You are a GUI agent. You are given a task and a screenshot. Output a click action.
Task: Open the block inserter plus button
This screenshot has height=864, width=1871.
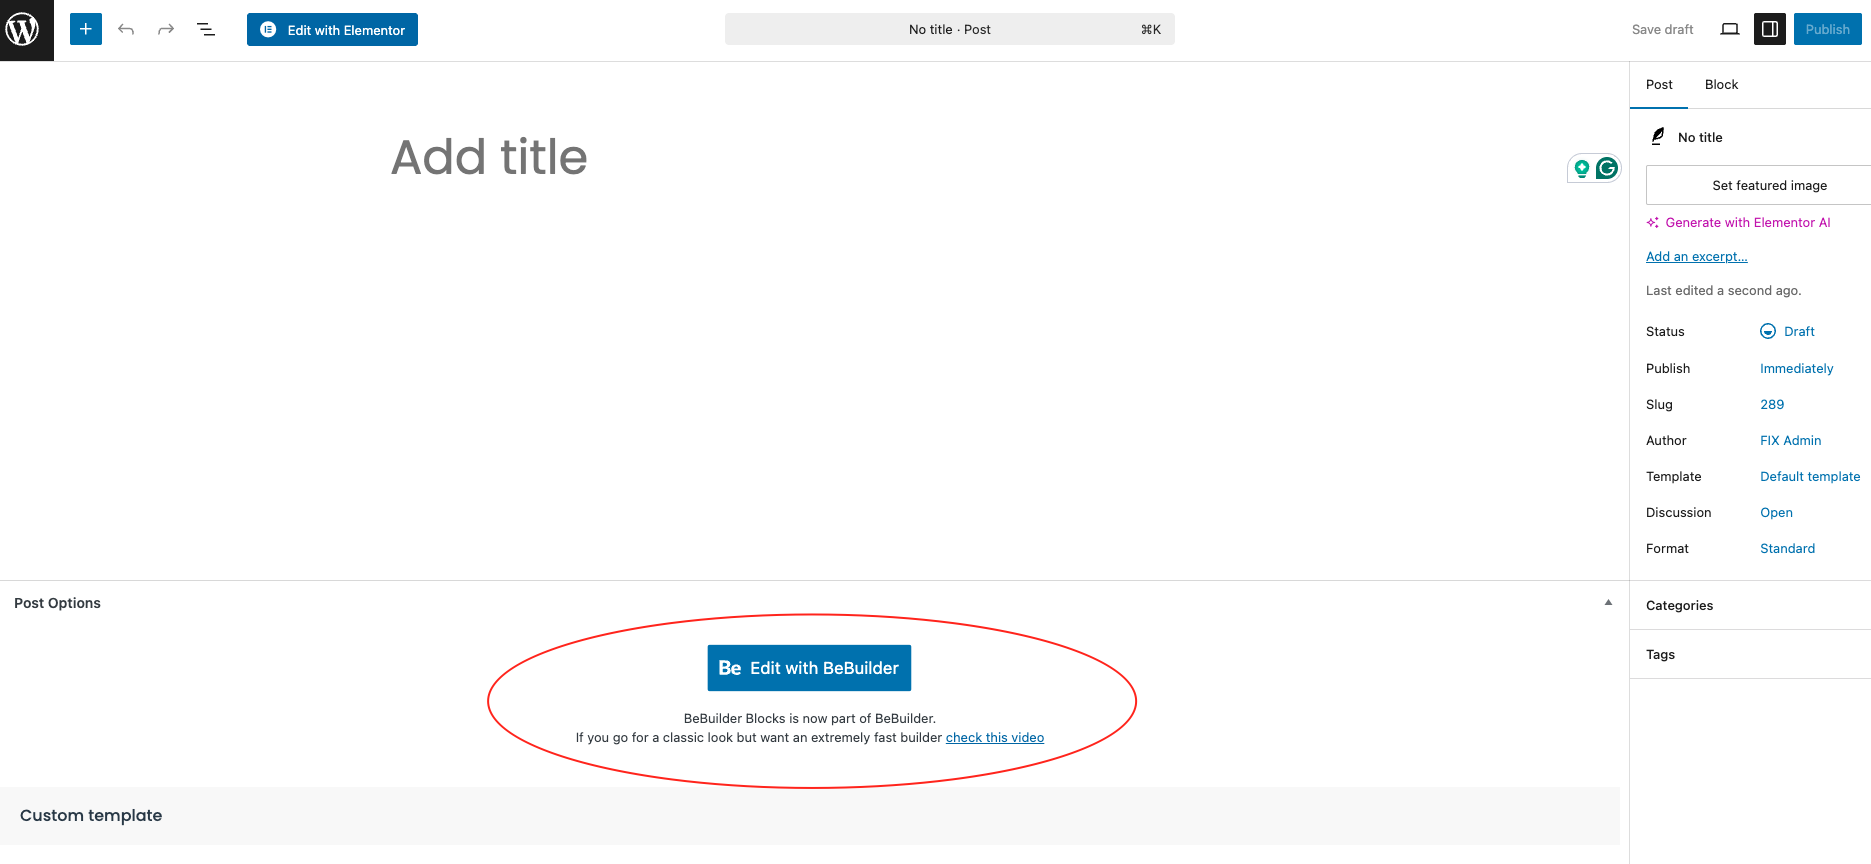[x=86, y=29]
